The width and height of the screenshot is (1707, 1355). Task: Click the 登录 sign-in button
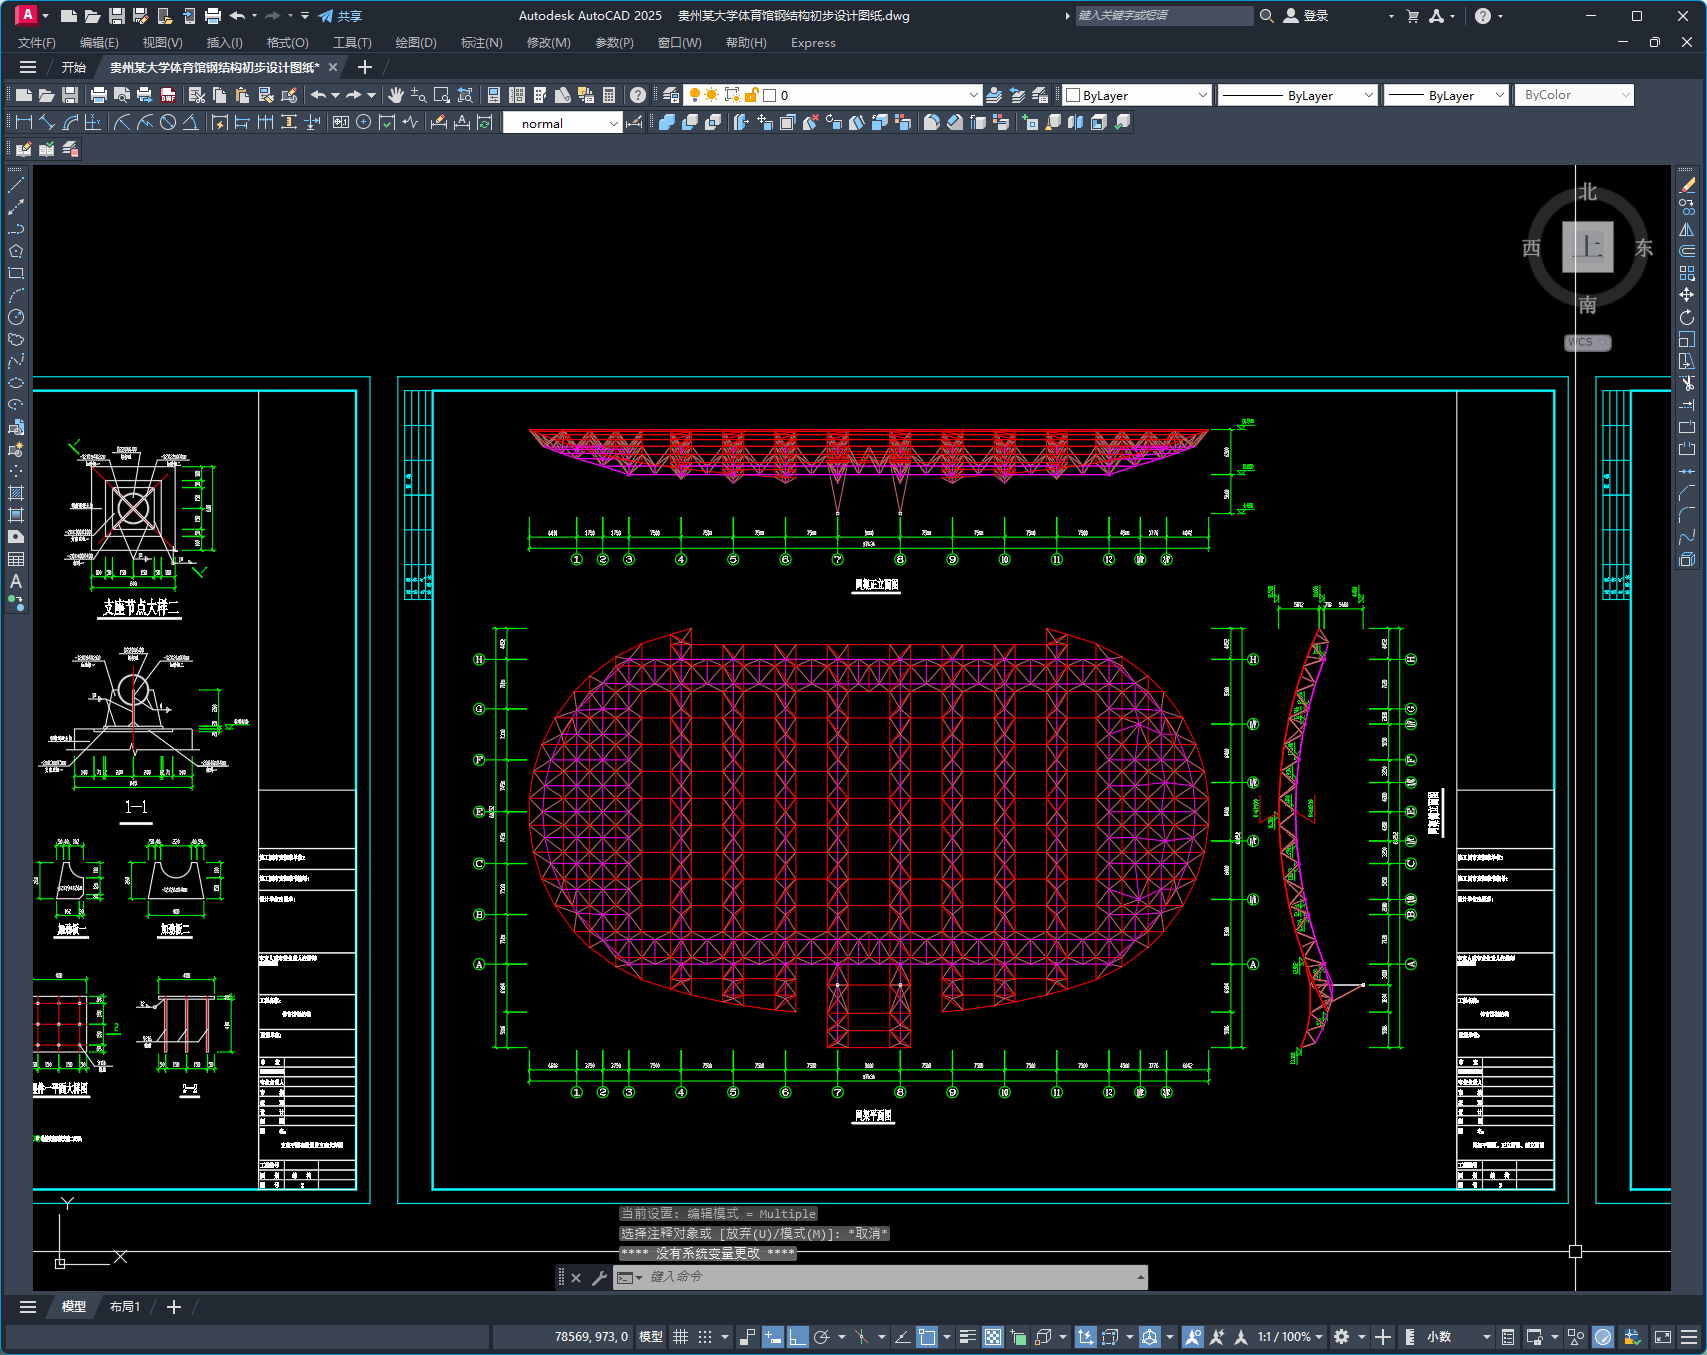[1306, 16]
